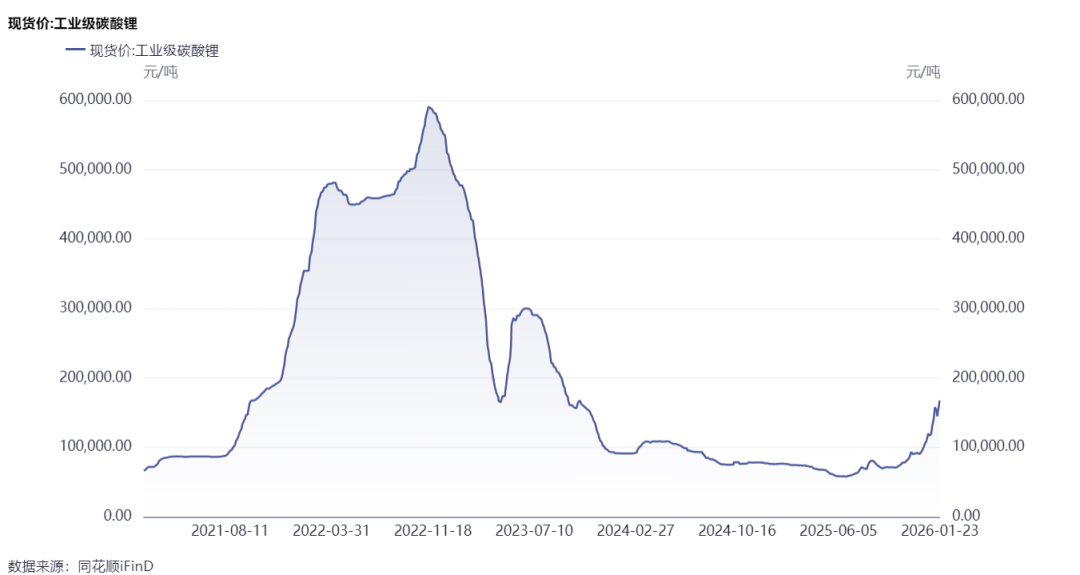Click date label 2022-11-18
1080x575 pixels.
(x=433, y=531)
